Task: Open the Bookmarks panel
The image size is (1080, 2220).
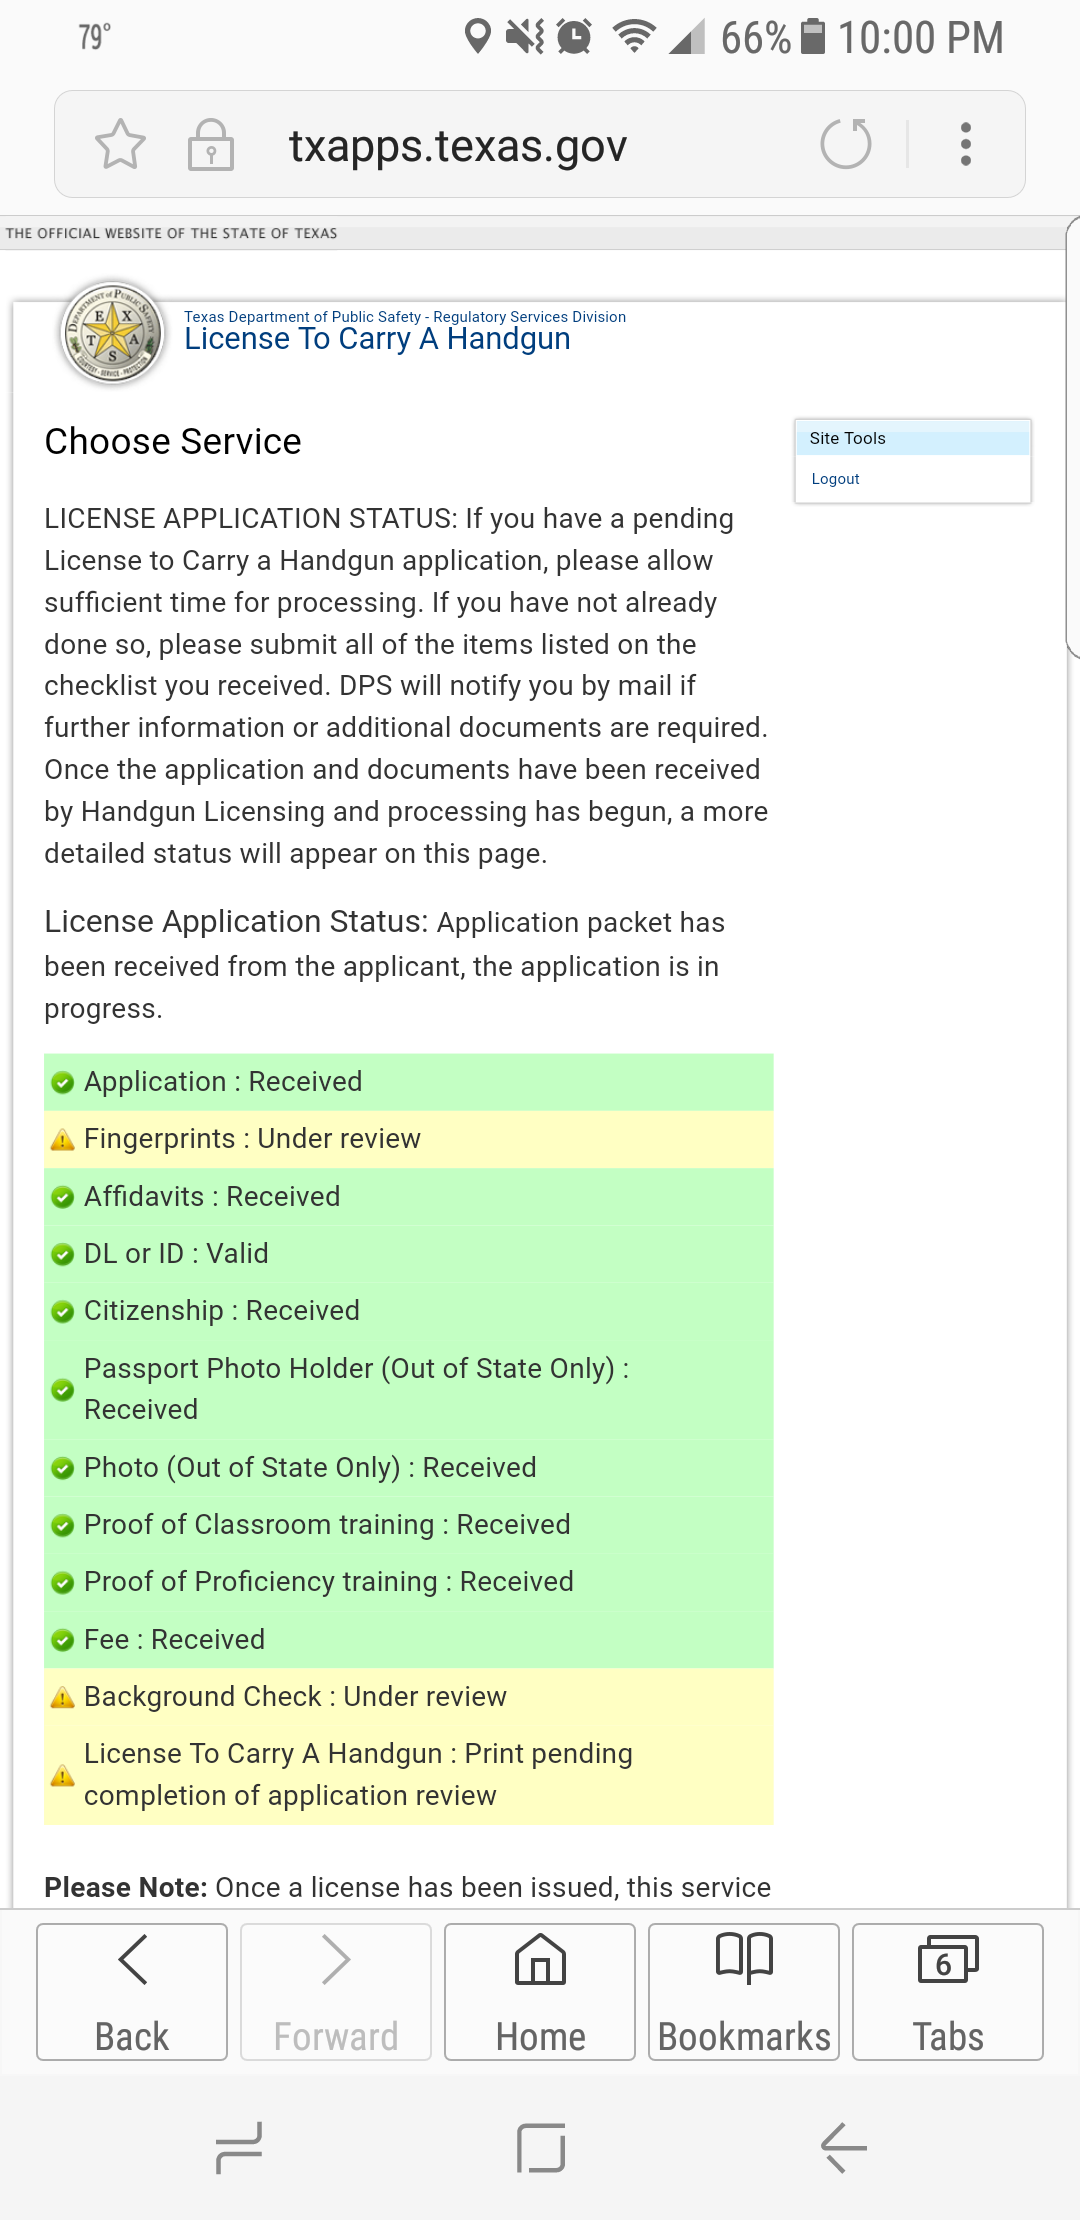Action: [x=744, y=1991]
